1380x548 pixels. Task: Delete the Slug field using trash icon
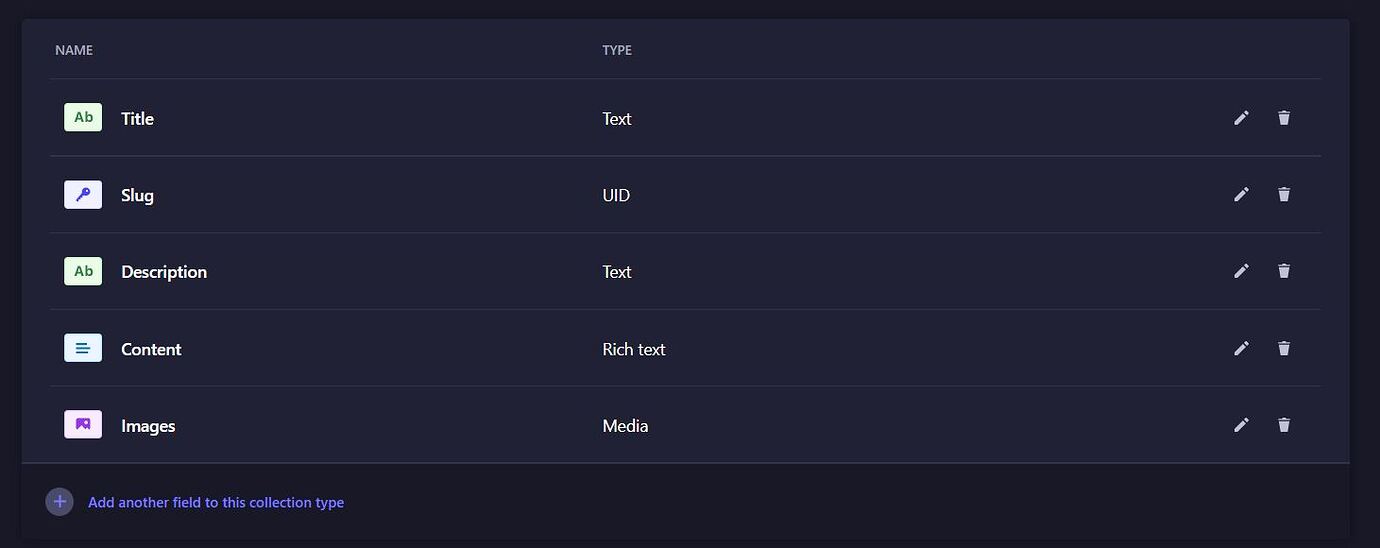point(1284,194)
